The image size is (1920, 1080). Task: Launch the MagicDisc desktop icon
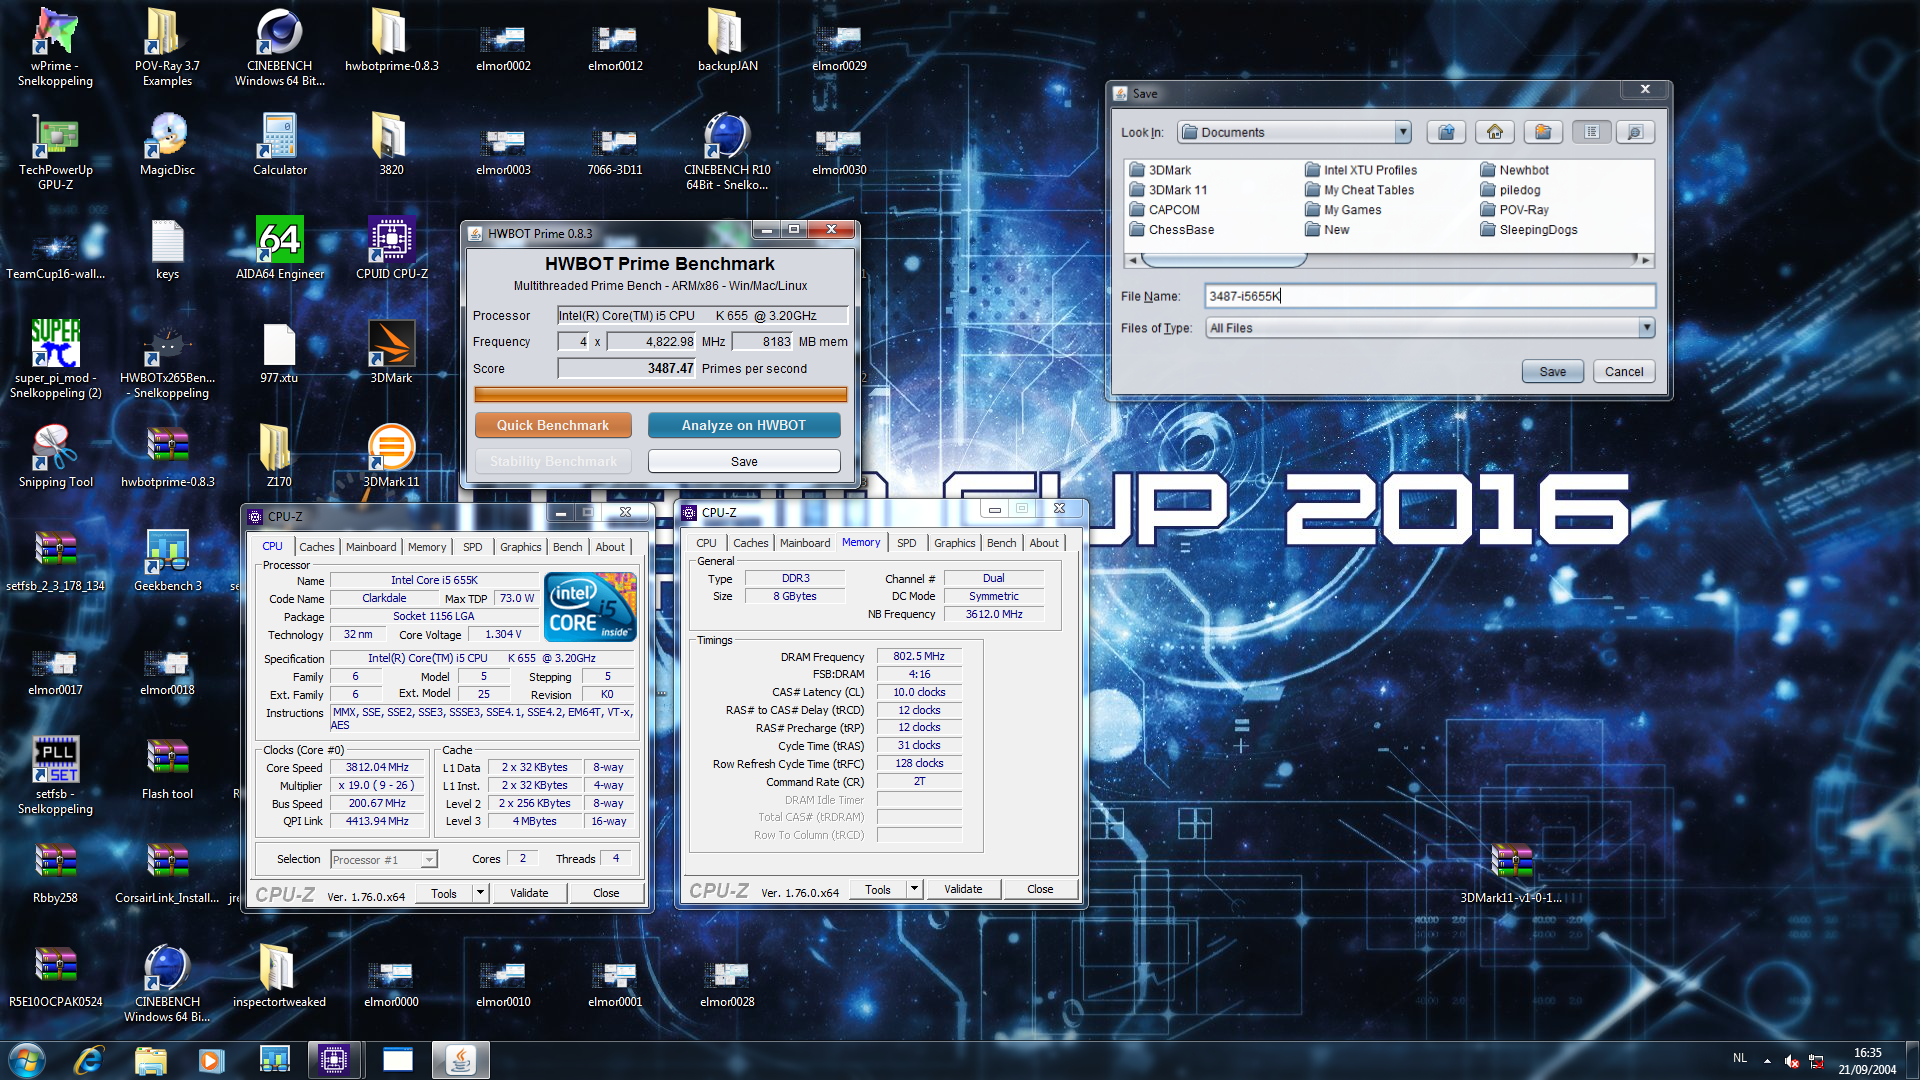[167, 144]
